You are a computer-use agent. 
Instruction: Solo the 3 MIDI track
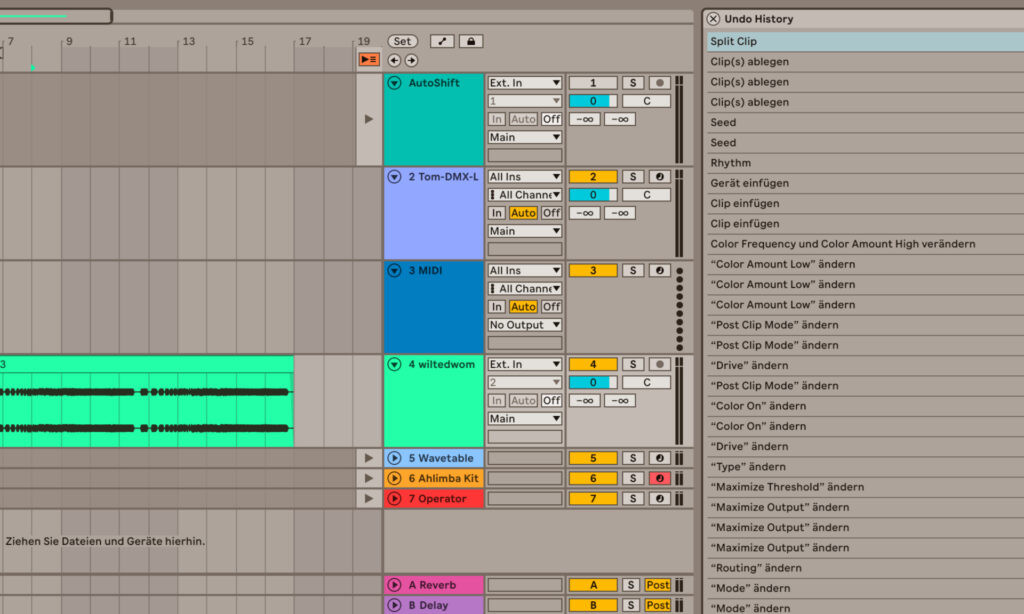633,270
